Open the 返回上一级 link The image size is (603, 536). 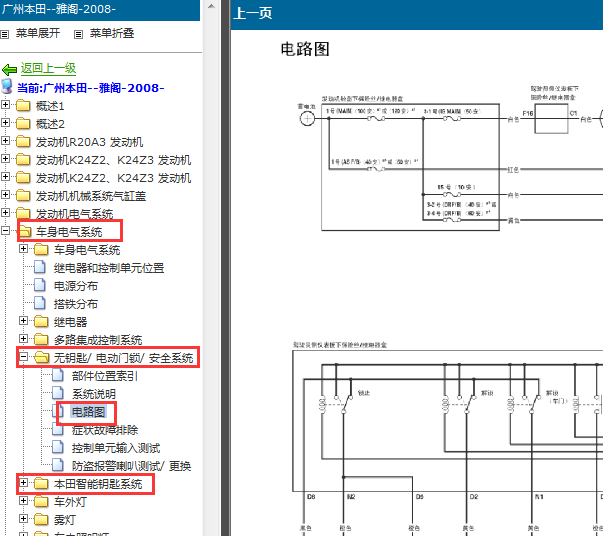click(48, 68)
